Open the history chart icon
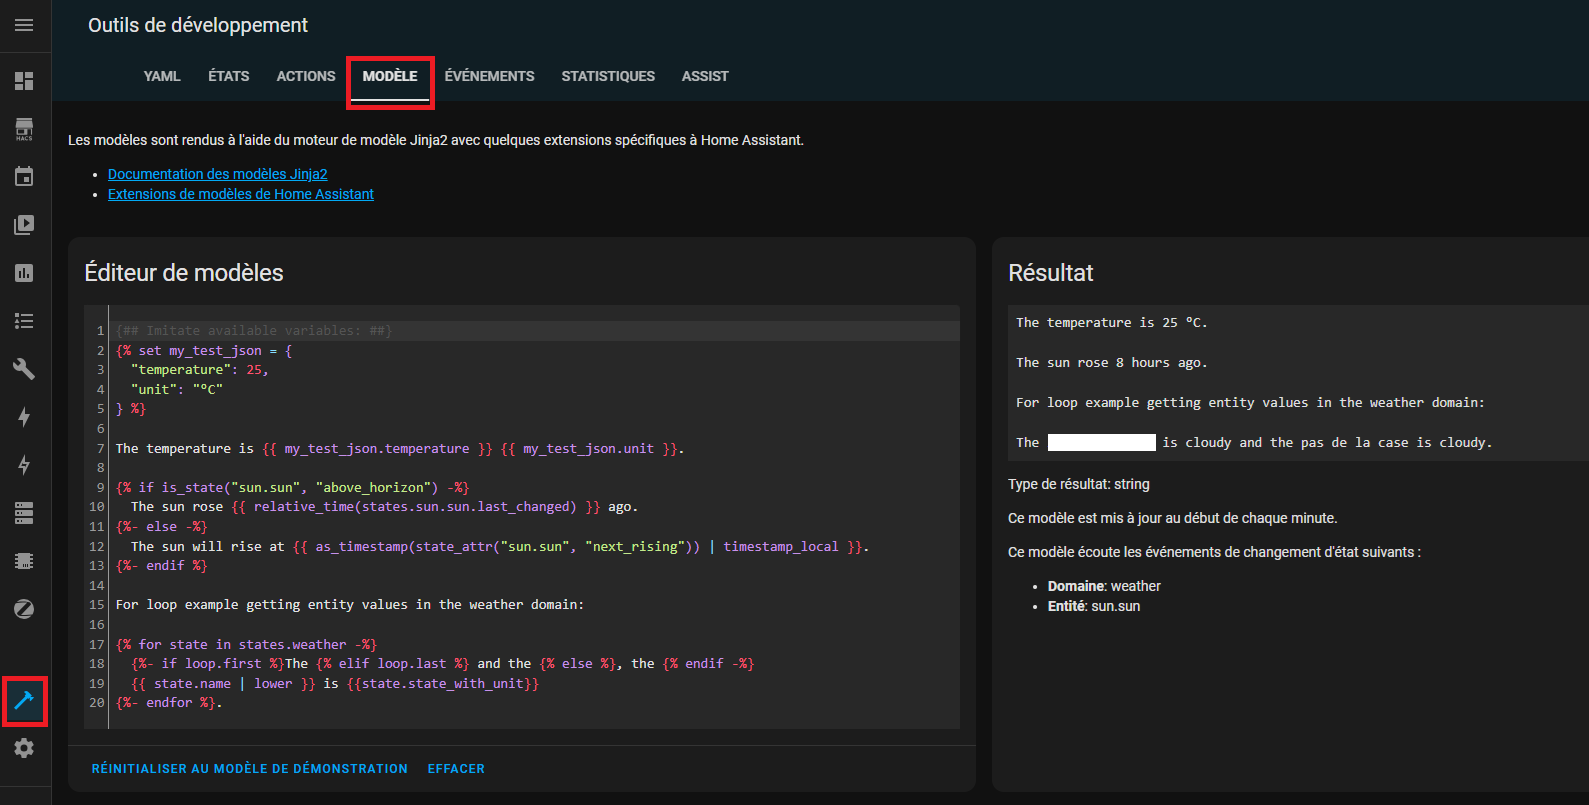The height and width of the screenshot is (805, 1589). [x=24, y=273]
